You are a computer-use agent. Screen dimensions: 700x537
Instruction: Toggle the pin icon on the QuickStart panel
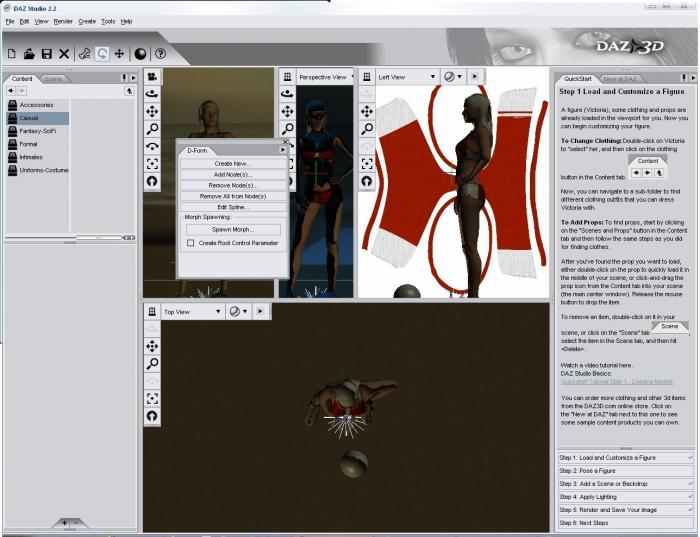point(684,78)
